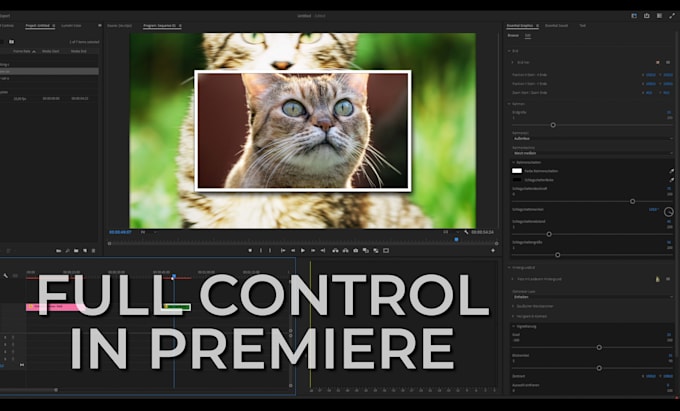
Task: Jump to the Out point
Action: pos(323,251)
